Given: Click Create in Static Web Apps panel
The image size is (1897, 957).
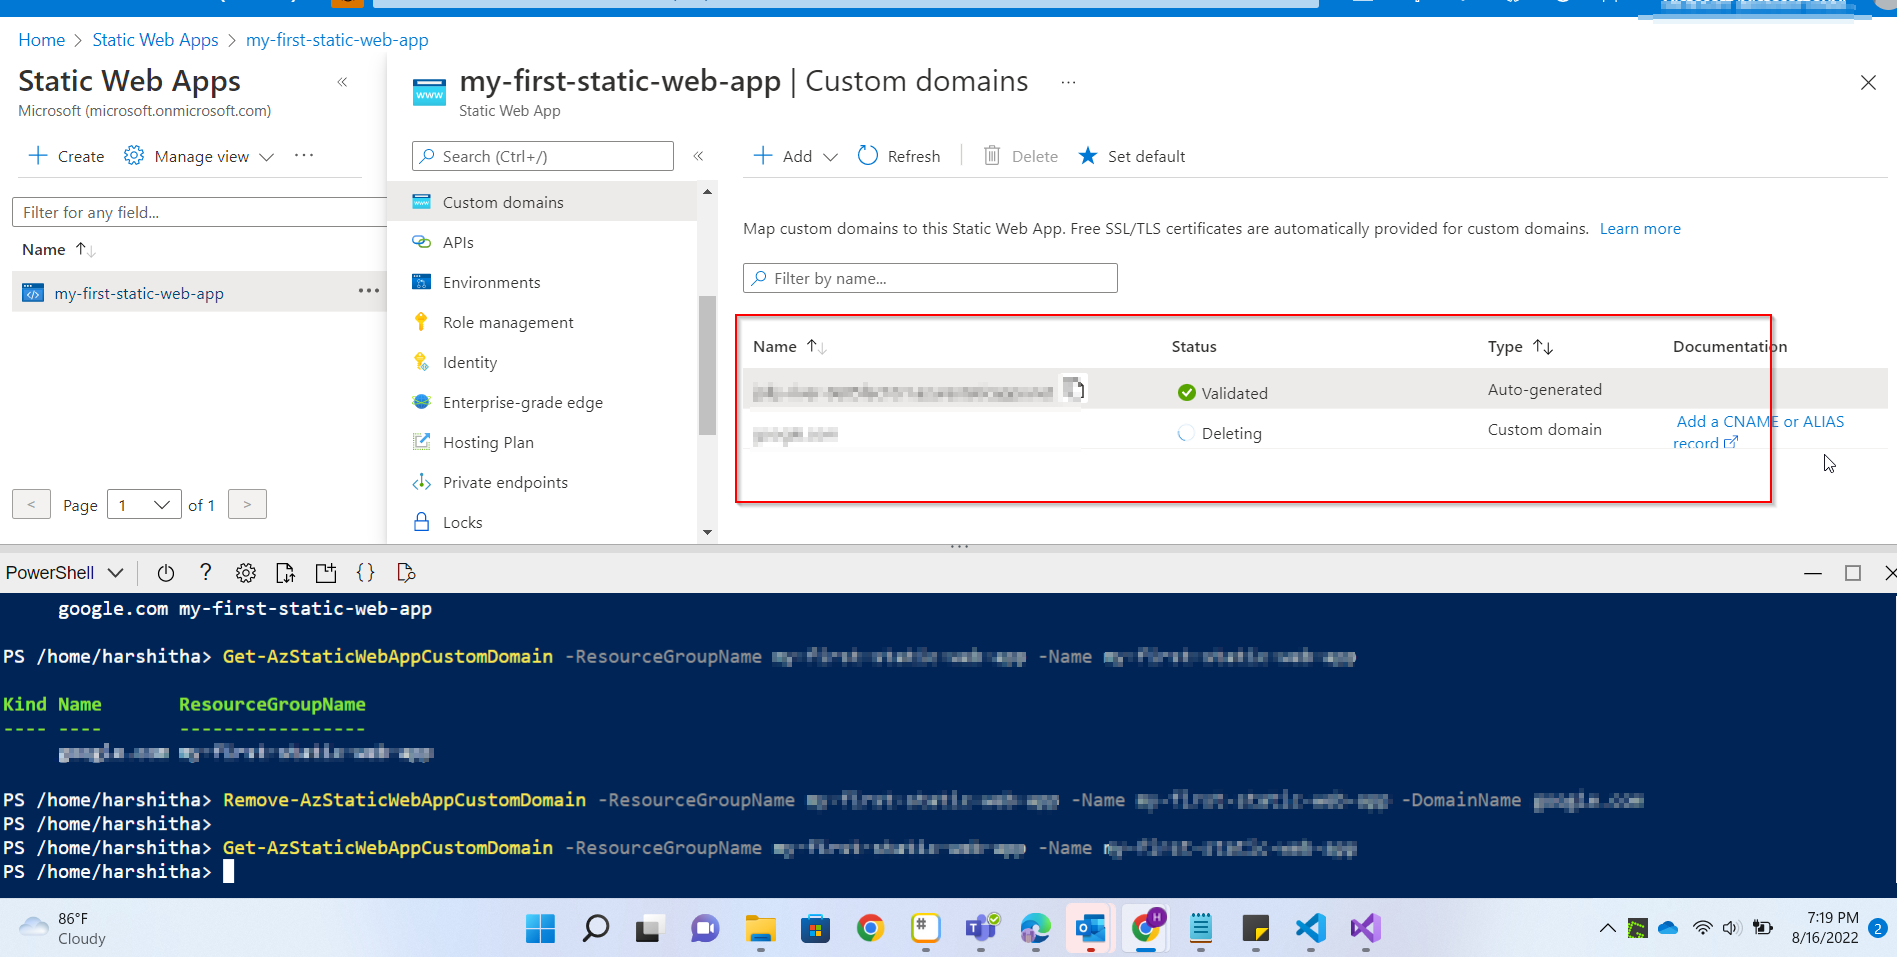Looking at the screenshot, I should point(67,156).
